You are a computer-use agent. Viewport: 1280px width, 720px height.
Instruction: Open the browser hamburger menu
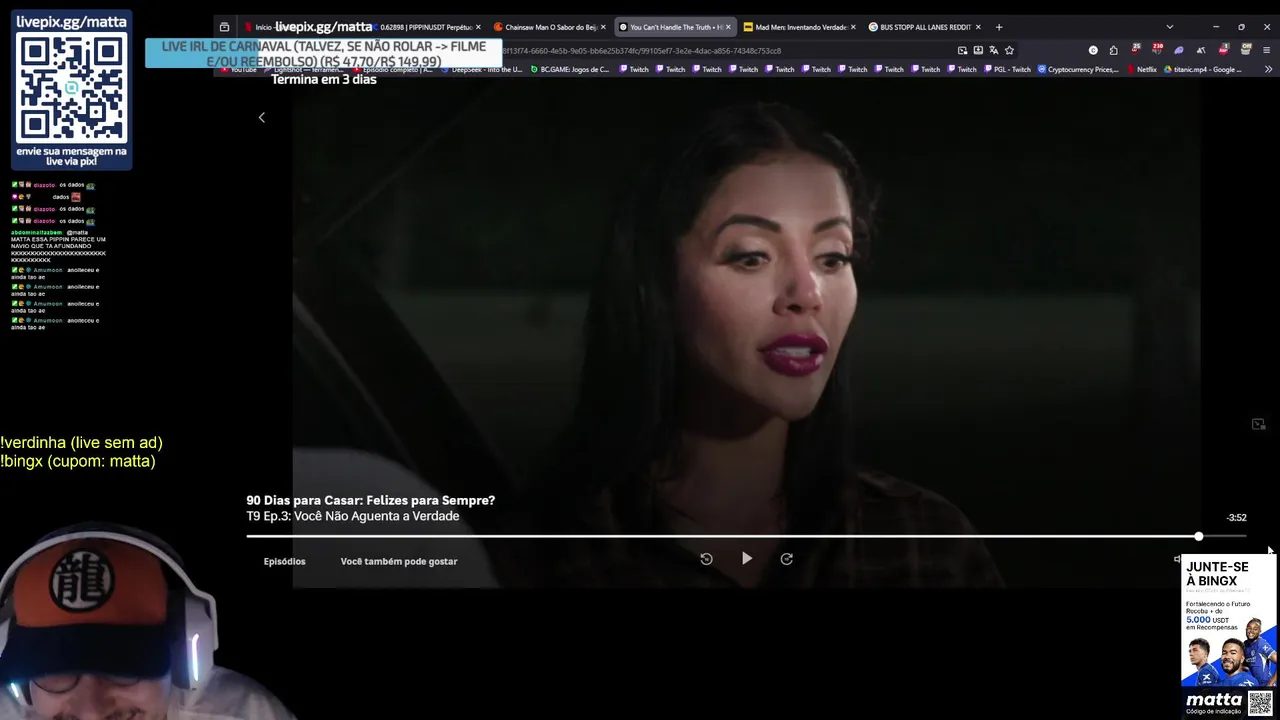(x=1267, y=50)
